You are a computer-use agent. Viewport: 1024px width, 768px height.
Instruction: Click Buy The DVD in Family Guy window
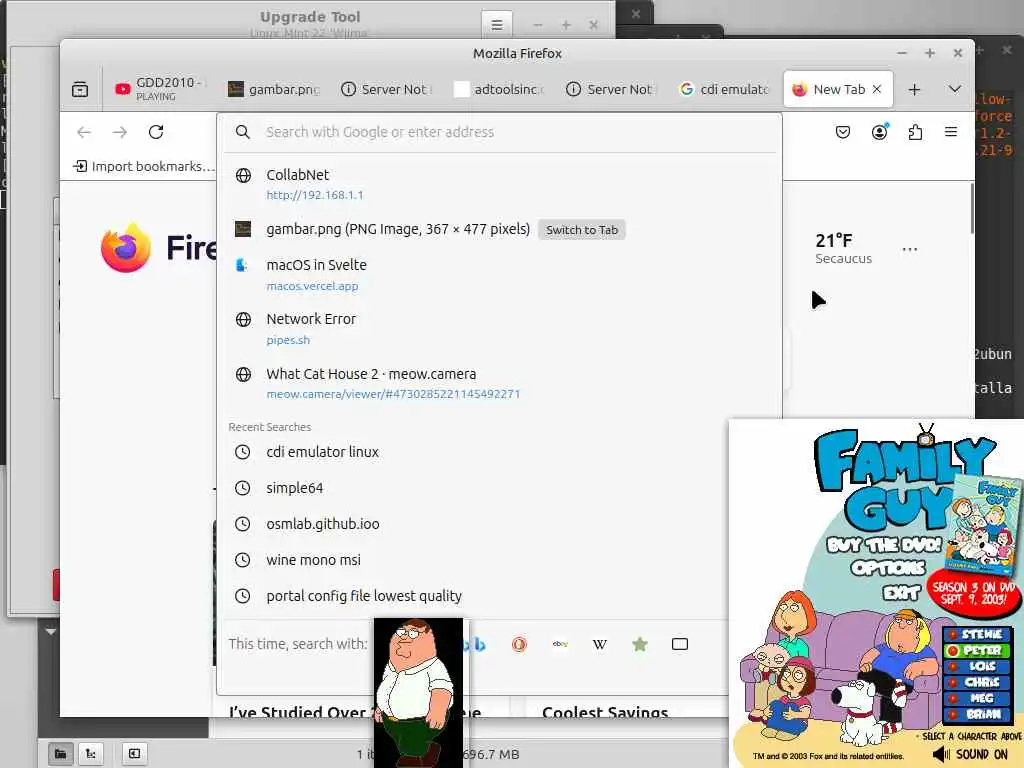[x=884, y=545]
